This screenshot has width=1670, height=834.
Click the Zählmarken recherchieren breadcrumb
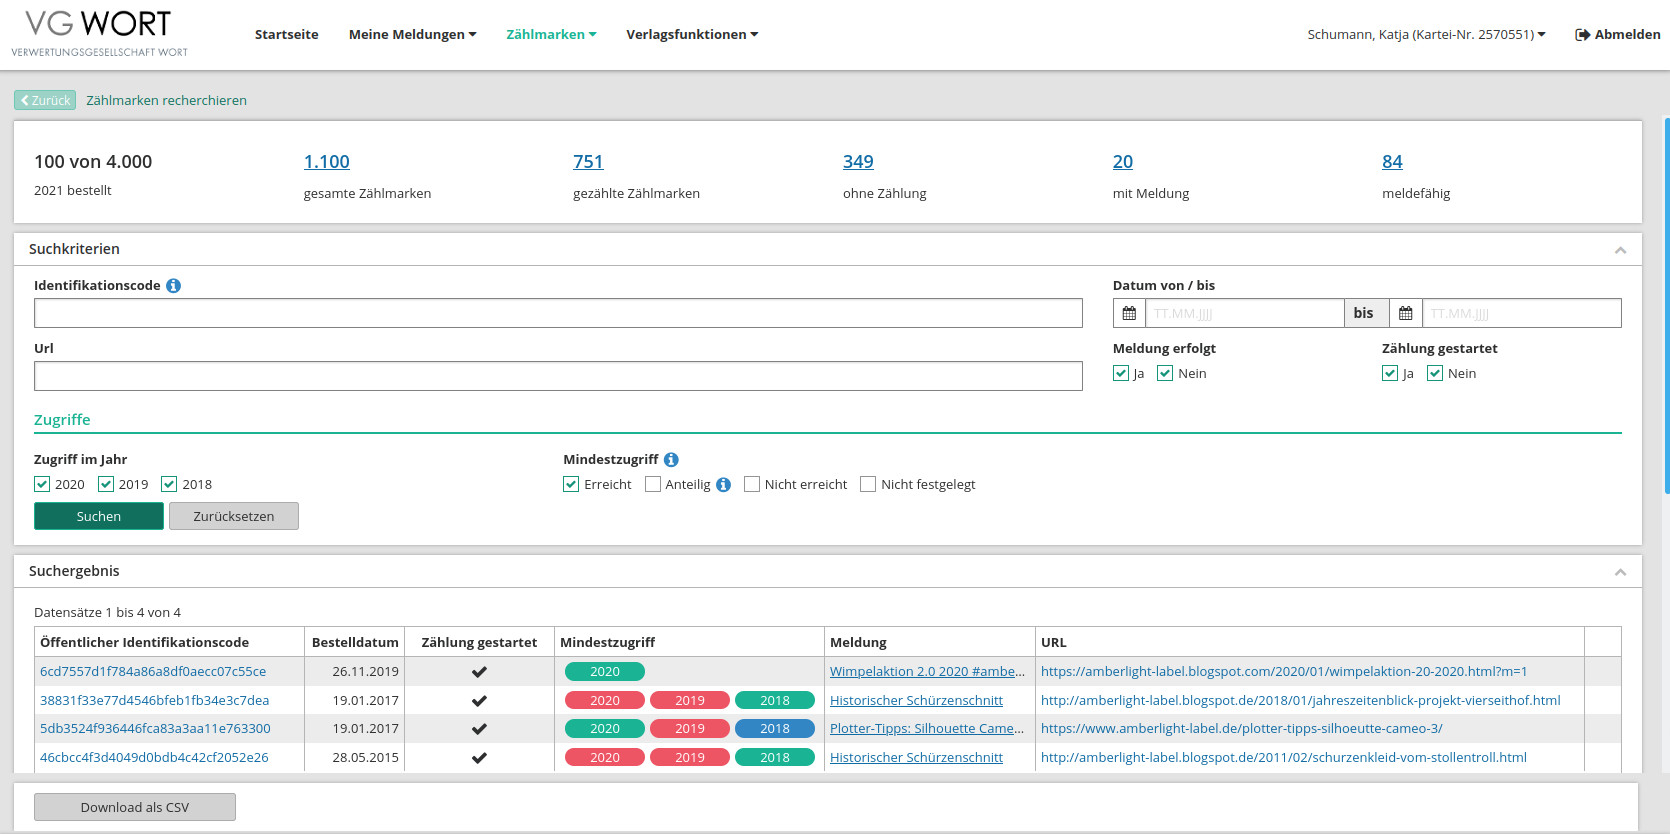[166, 100]
